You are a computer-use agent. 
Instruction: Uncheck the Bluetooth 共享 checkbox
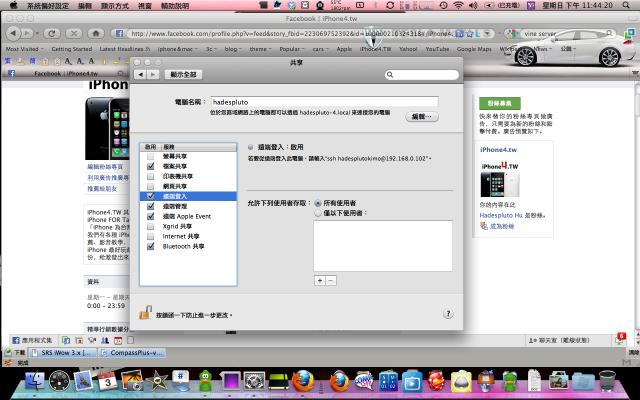(150, 246)
